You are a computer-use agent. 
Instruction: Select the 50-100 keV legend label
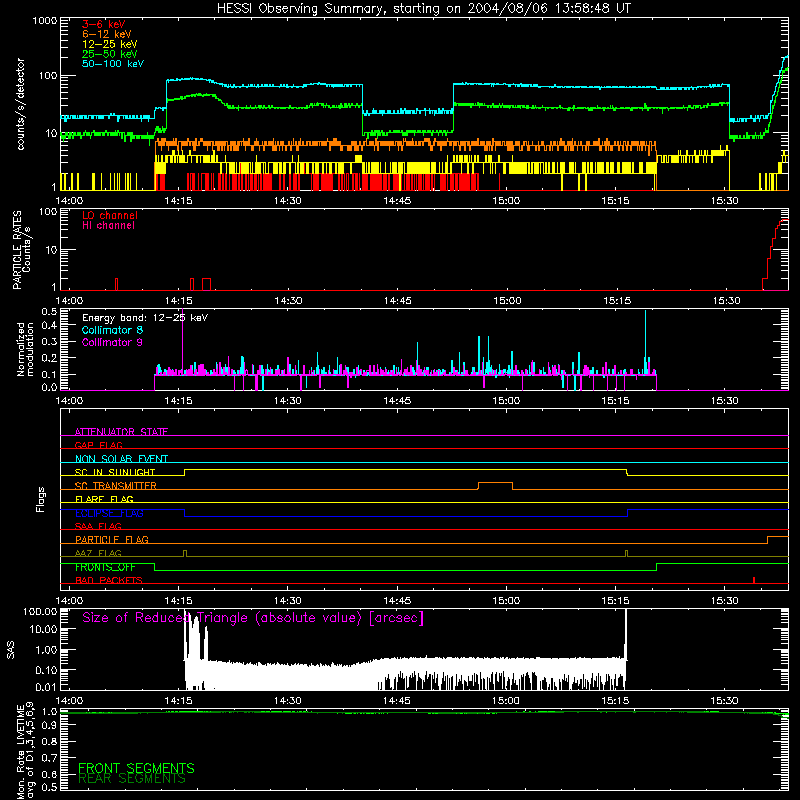point(113,64)
